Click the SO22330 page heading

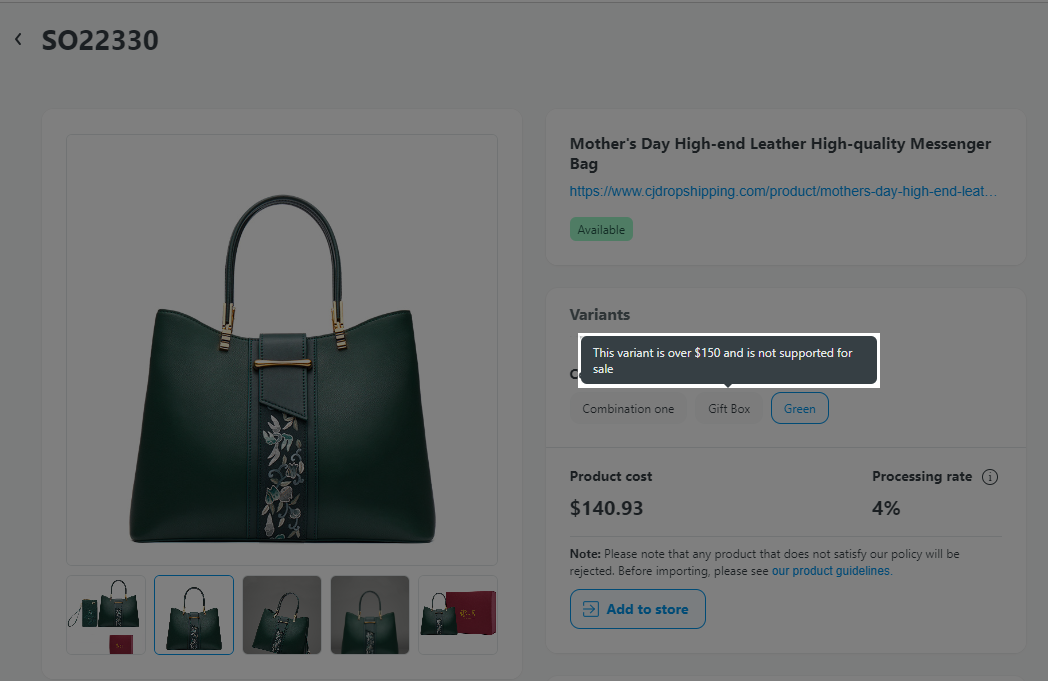(x=100, y=40)
